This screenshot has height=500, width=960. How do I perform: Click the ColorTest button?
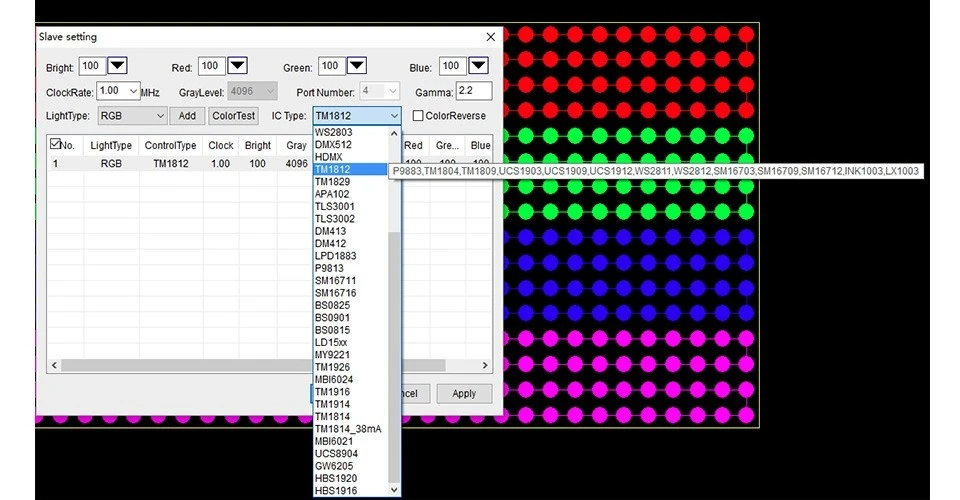(233, 116)
